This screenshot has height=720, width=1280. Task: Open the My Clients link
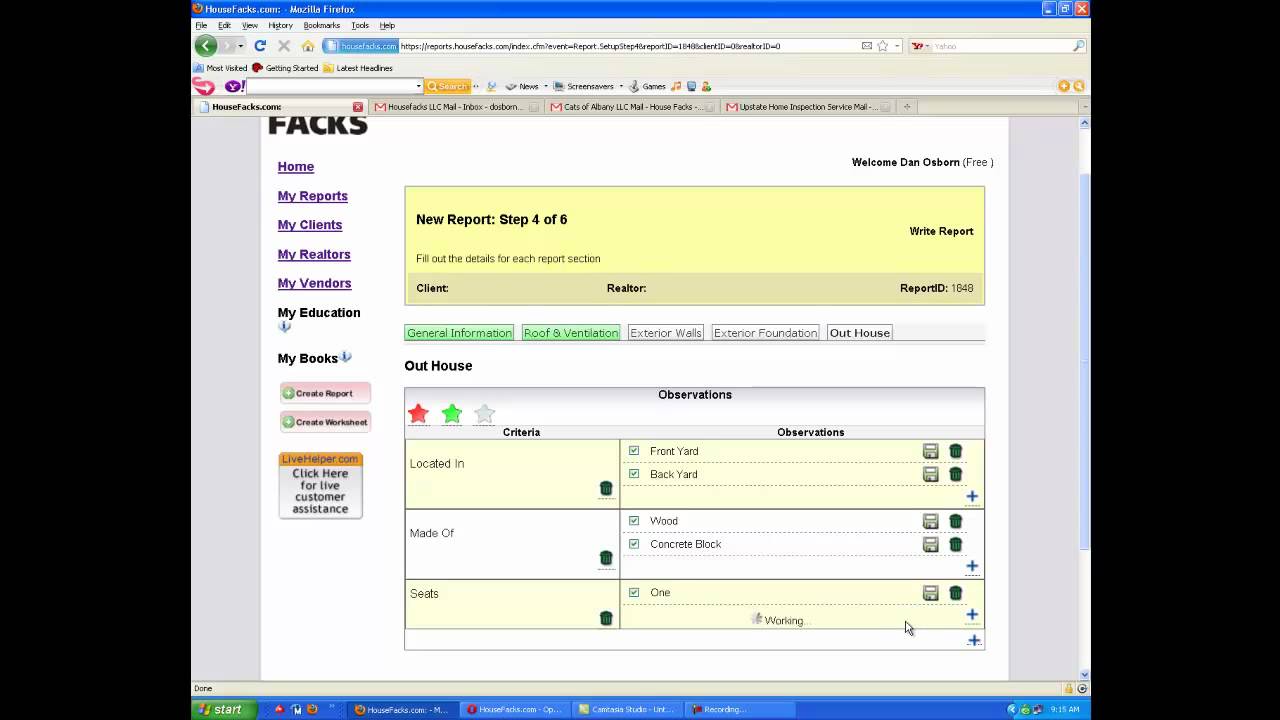(309, 225)
